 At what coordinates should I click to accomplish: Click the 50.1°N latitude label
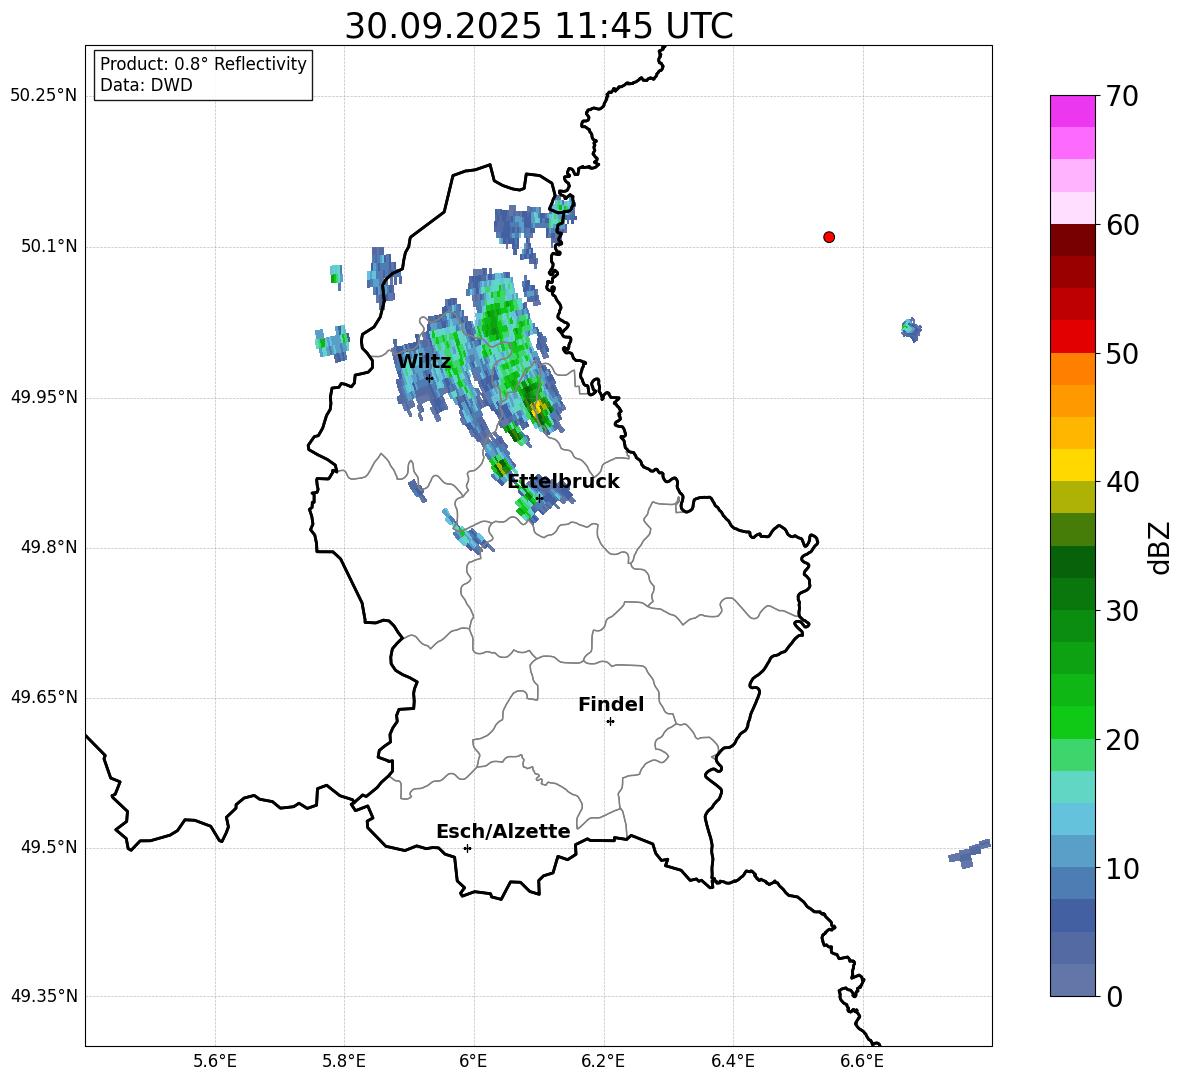pos(49,247)
